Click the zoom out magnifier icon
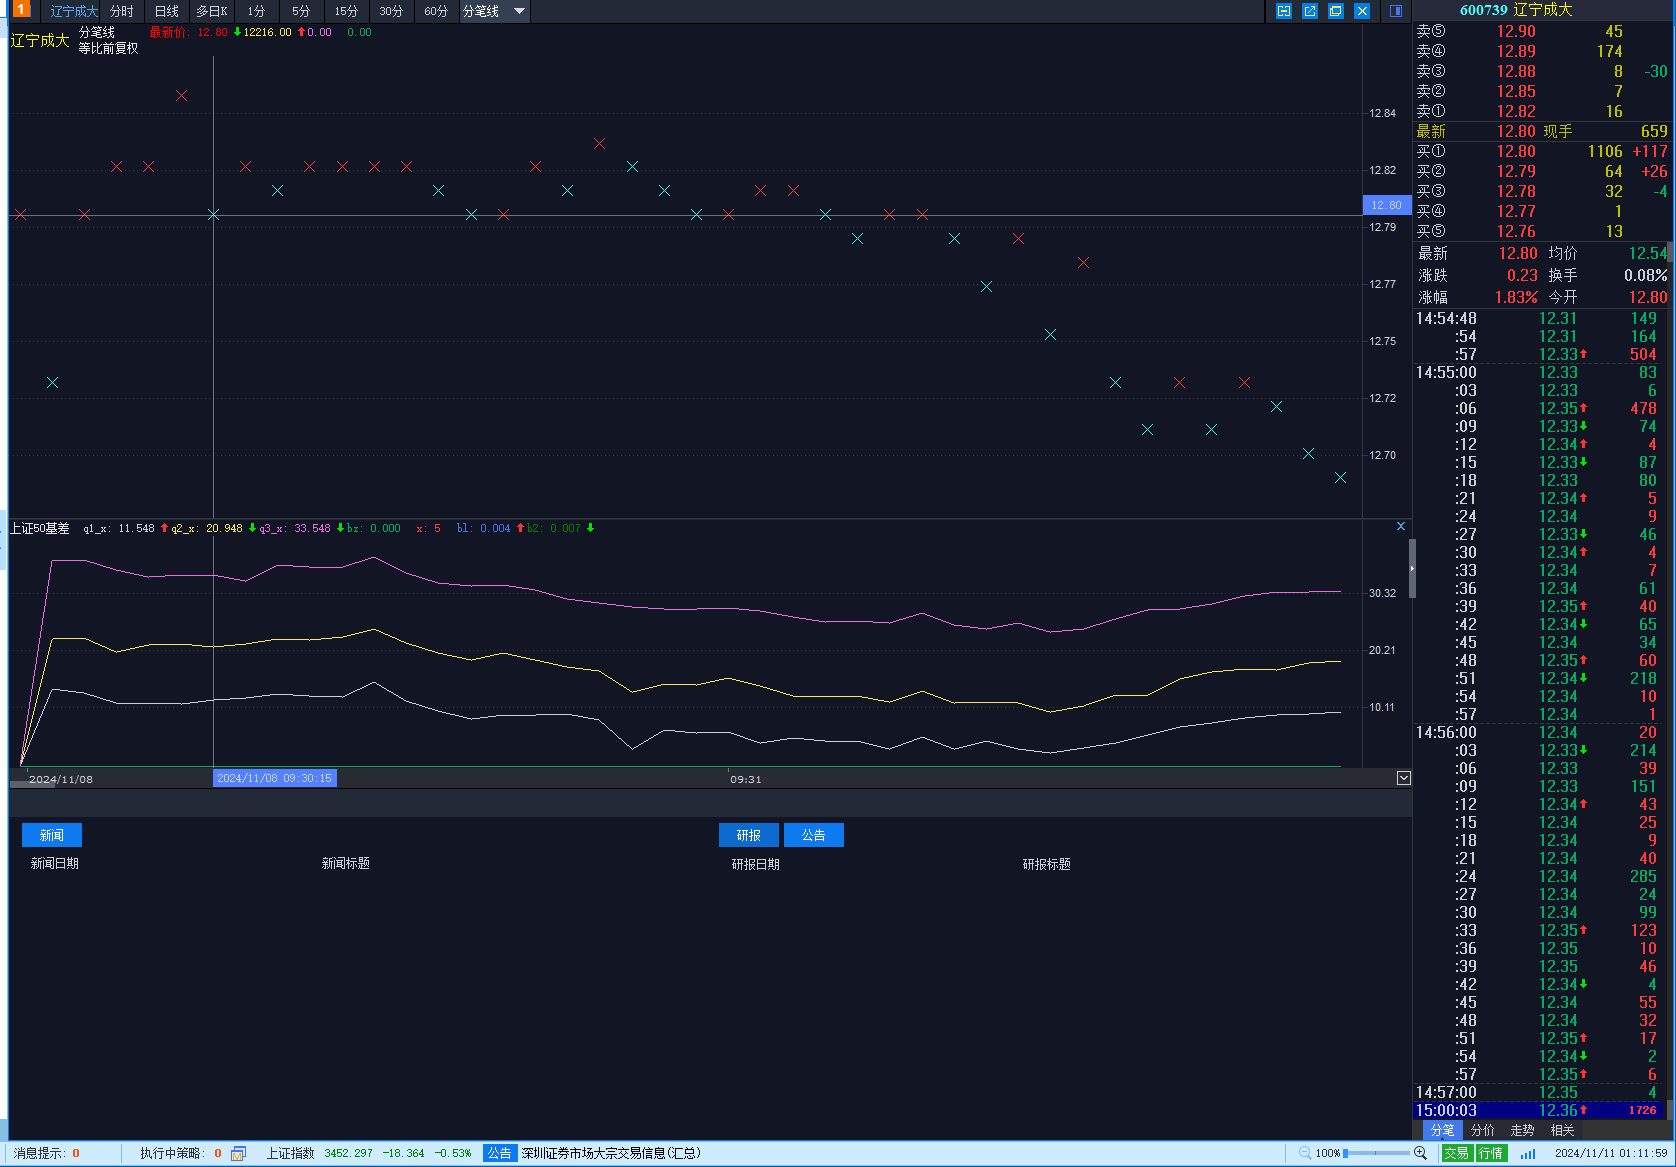The width and height of the screenshot is (1676, 1167). tap(1305, 1153)
